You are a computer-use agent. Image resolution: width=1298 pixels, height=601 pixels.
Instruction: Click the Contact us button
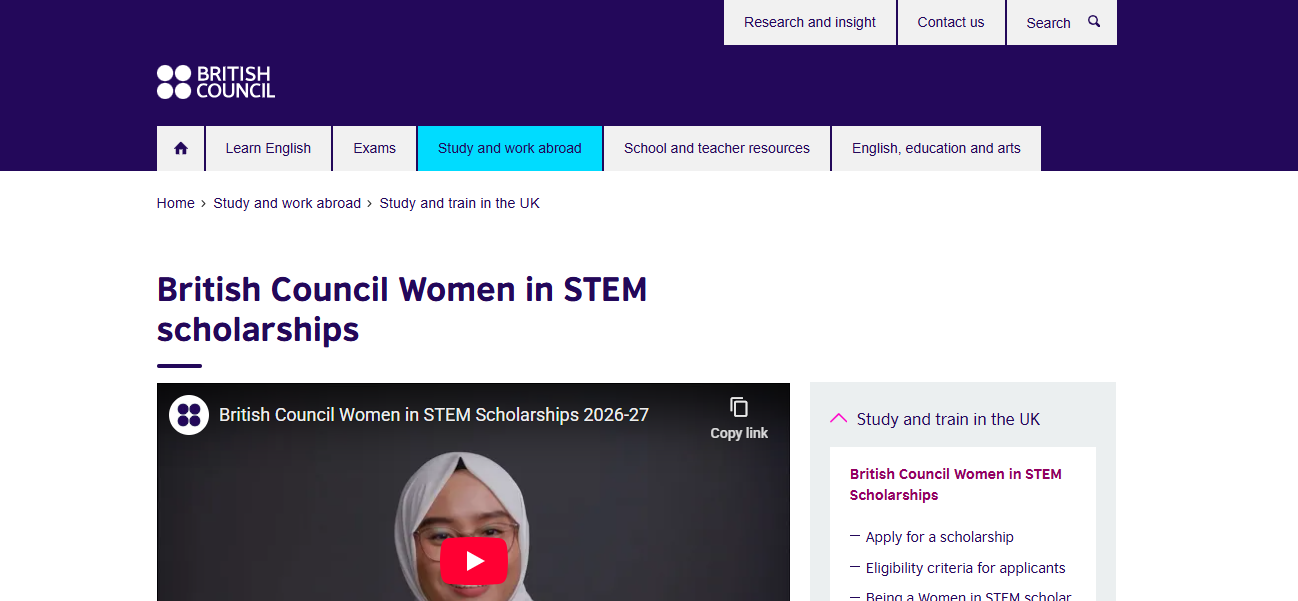click(951, 22)
